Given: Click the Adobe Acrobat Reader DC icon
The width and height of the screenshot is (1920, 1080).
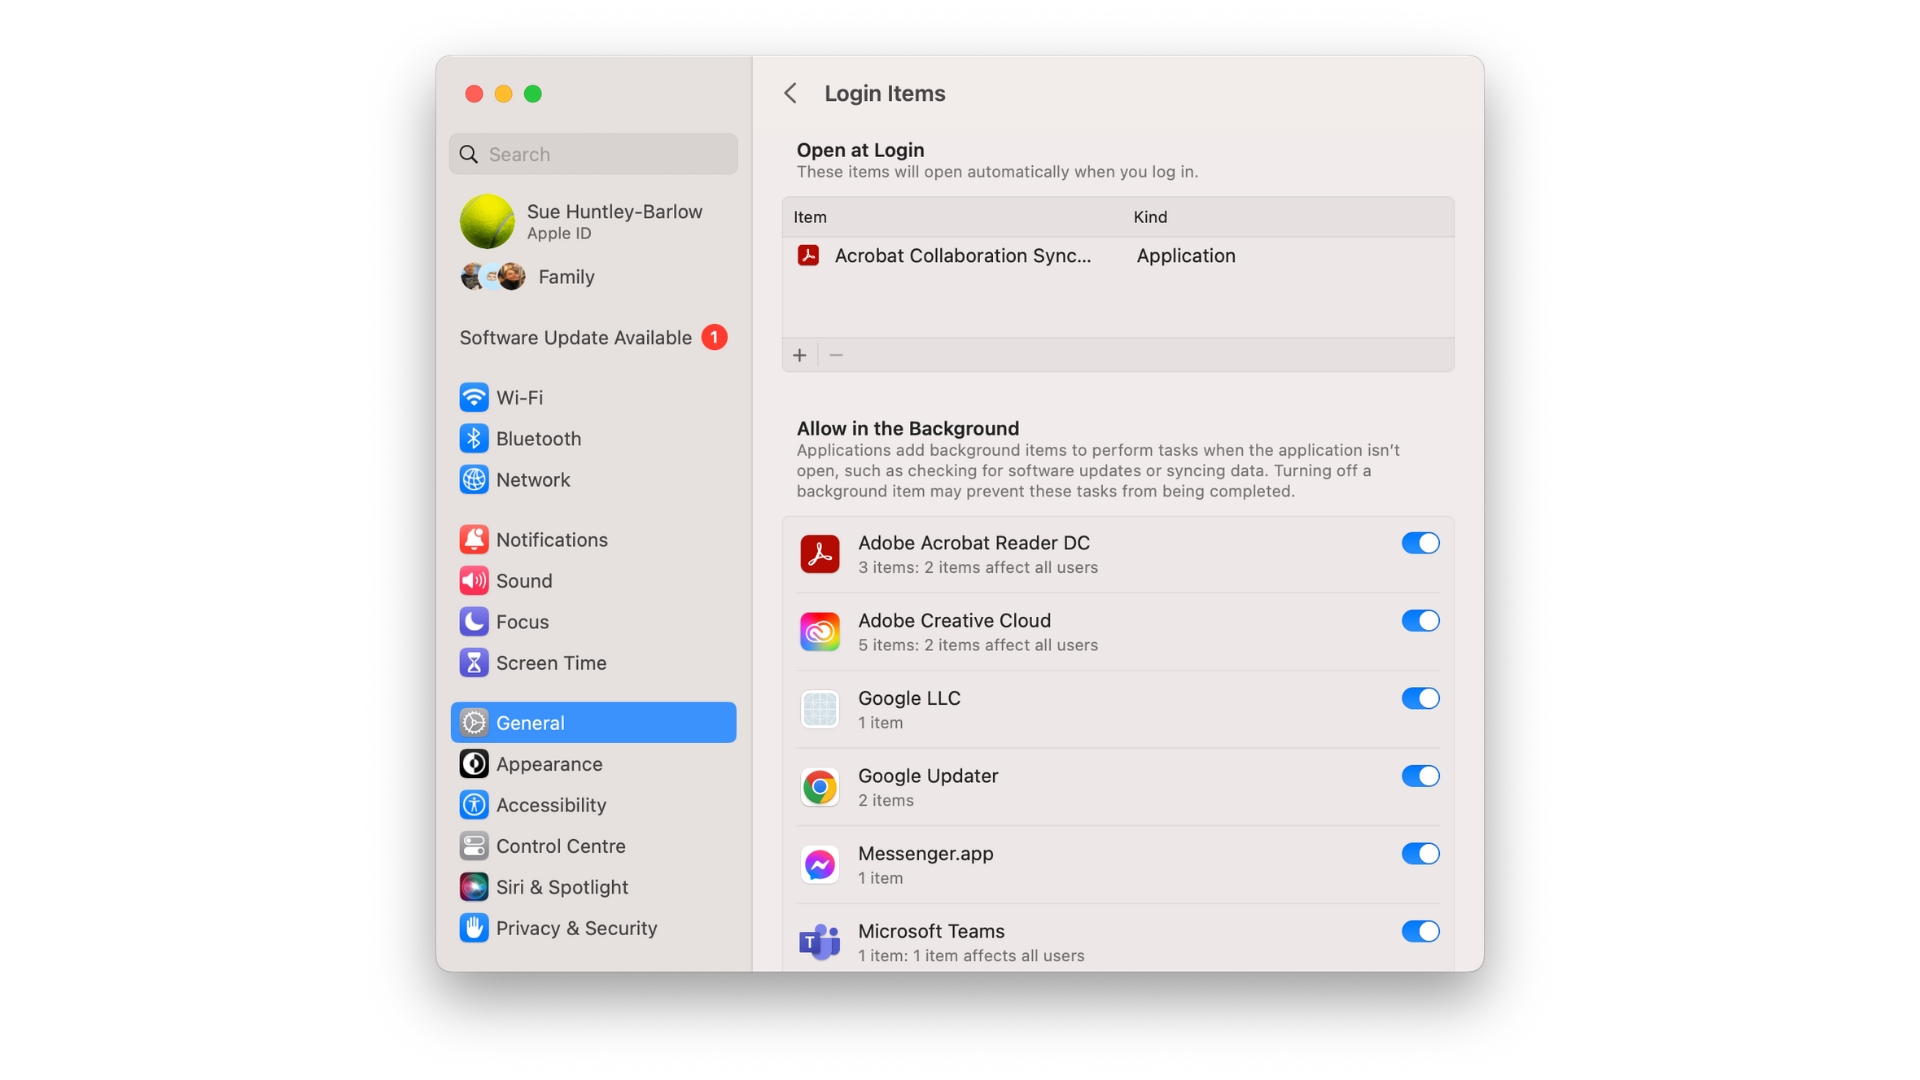Looking at the screenshot, I should [819, 553].
